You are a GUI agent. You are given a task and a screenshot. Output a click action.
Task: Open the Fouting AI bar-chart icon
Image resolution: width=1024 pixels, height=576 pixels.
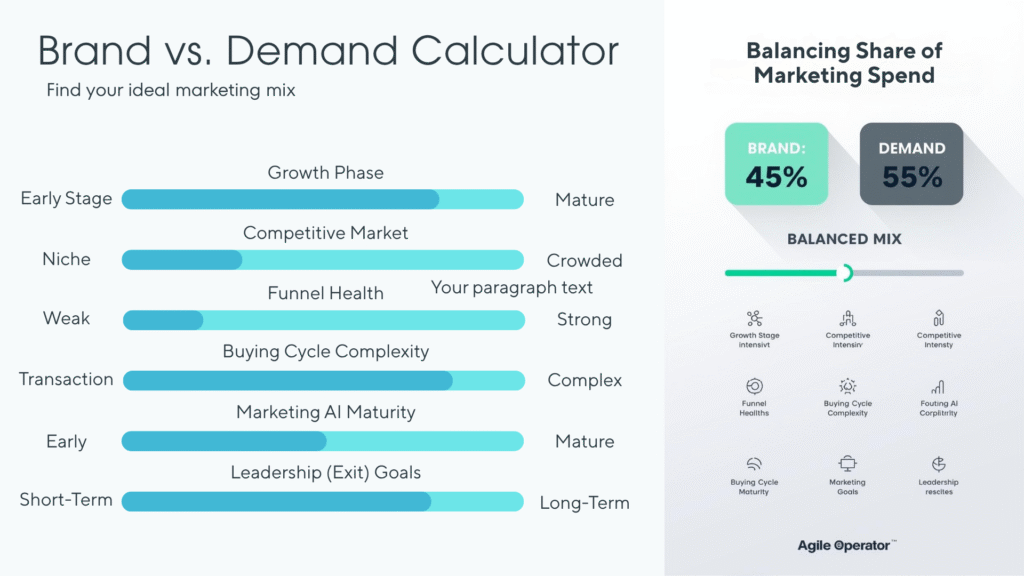click(938, 386)
